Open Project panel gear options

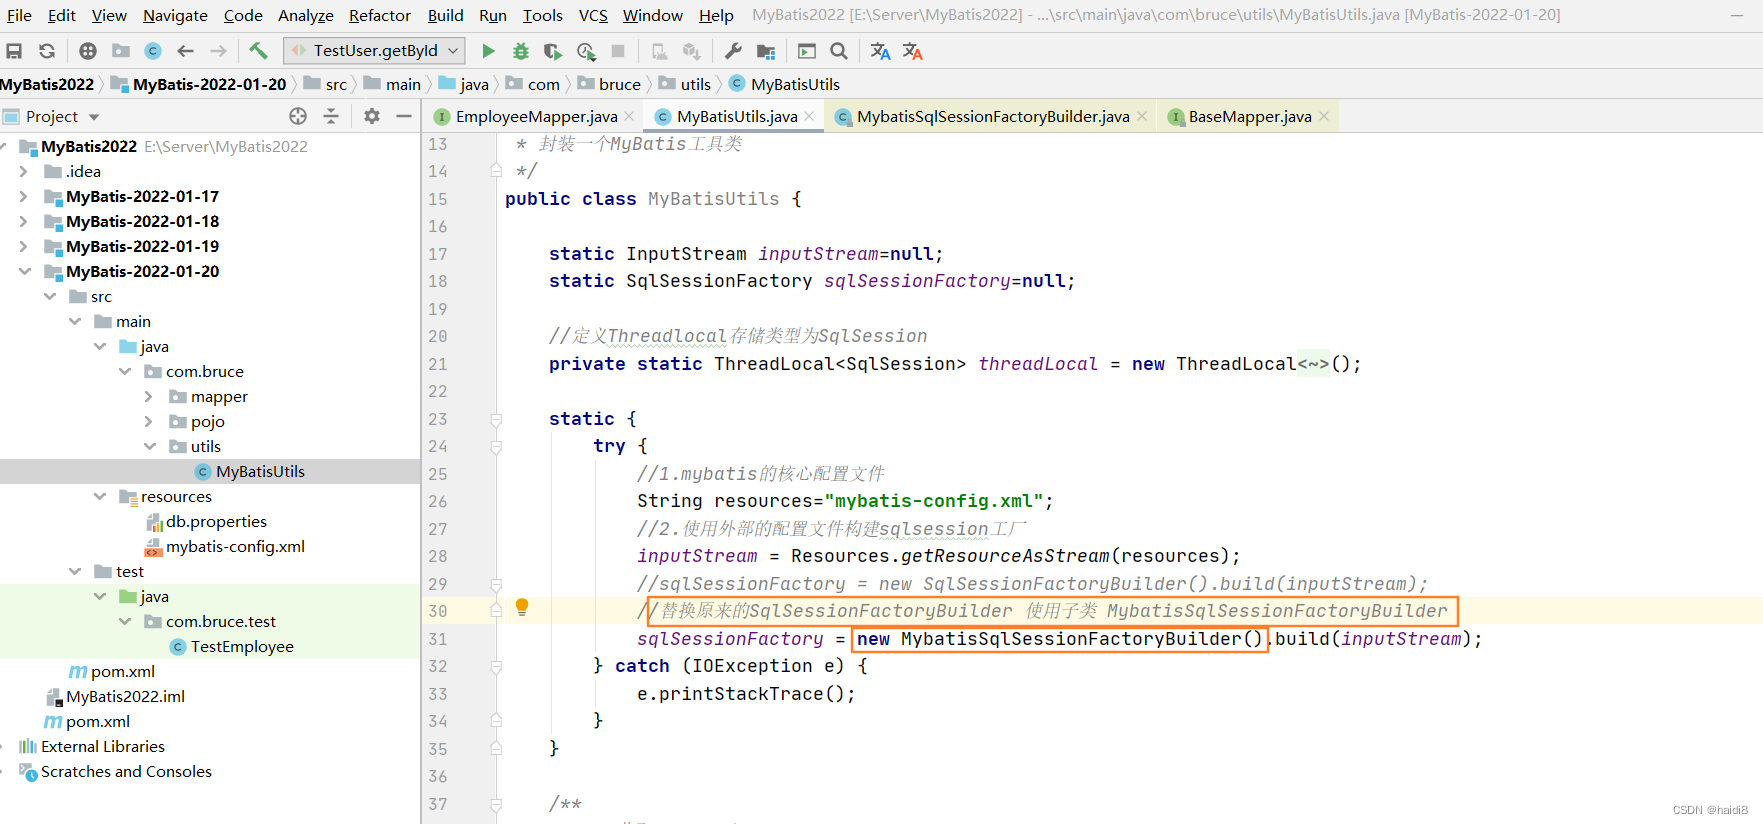[x=372, y=116]
